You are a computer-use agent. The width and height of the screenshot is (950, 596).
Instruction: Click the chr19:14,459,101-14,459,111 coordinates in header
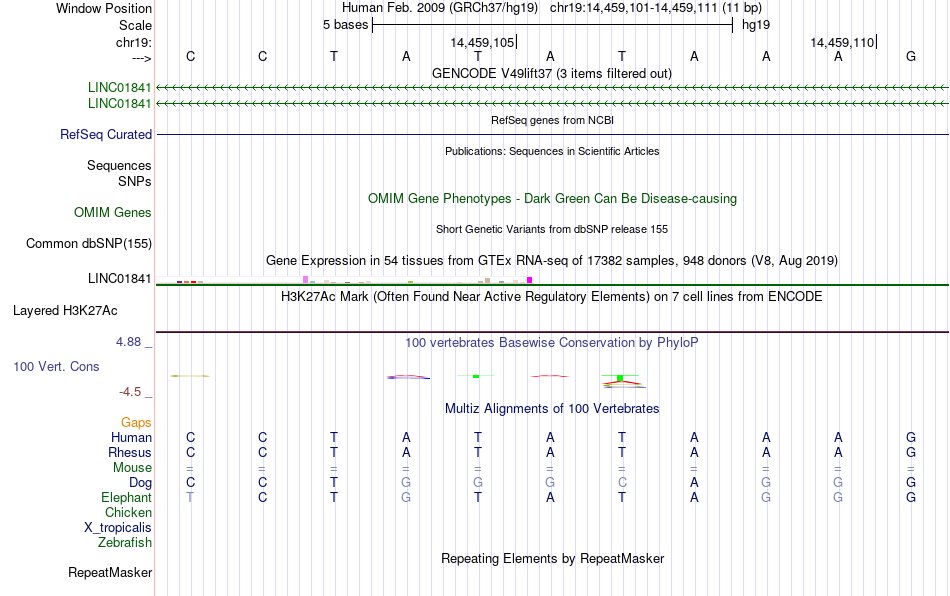point(633,8)
